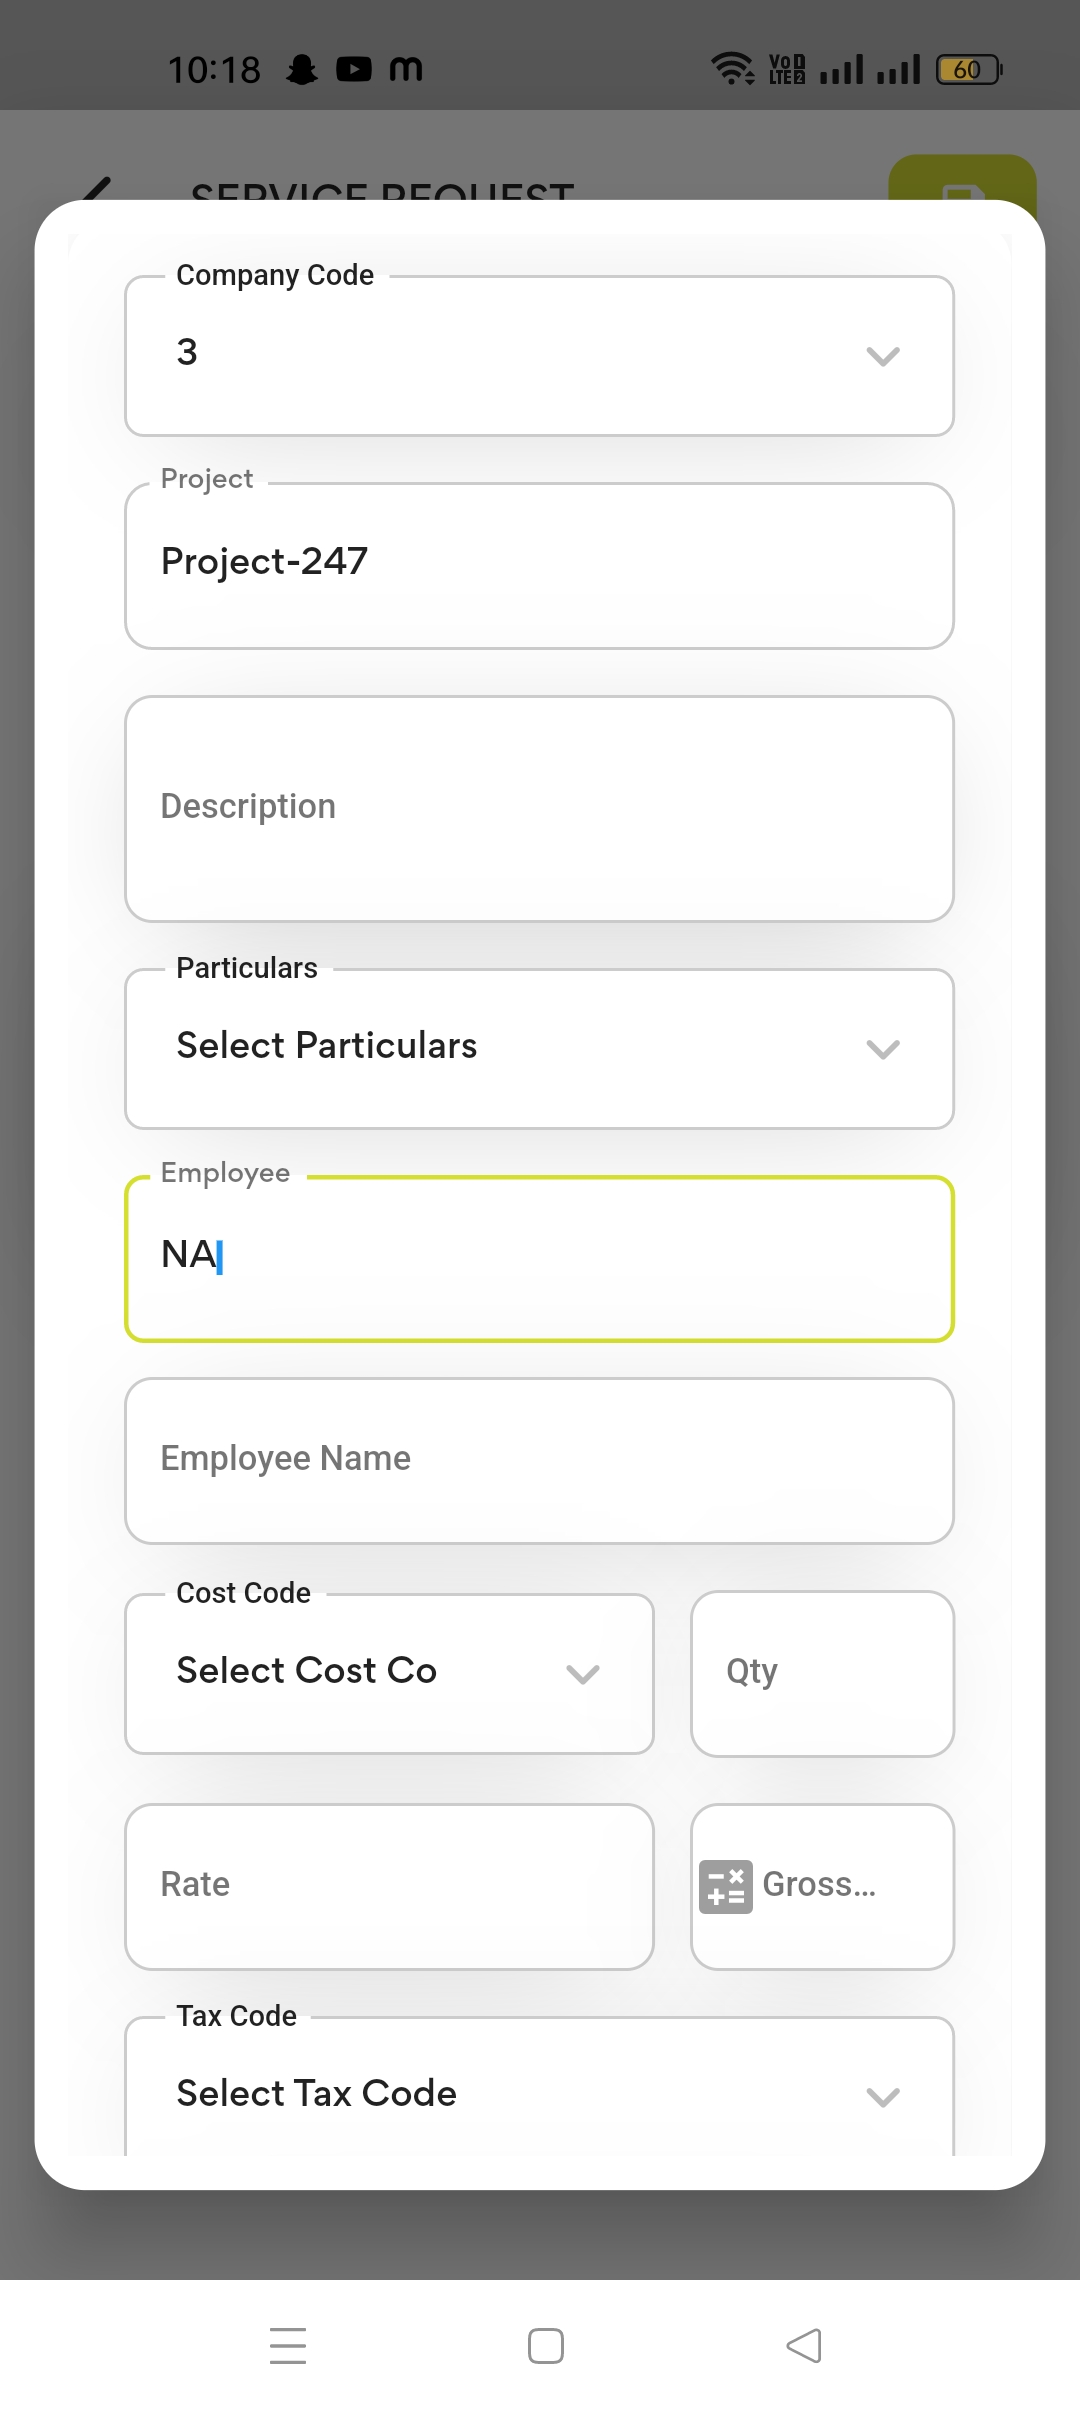
Task: Expand the Select Tax Code dropdown
Action: [539, 2092]
